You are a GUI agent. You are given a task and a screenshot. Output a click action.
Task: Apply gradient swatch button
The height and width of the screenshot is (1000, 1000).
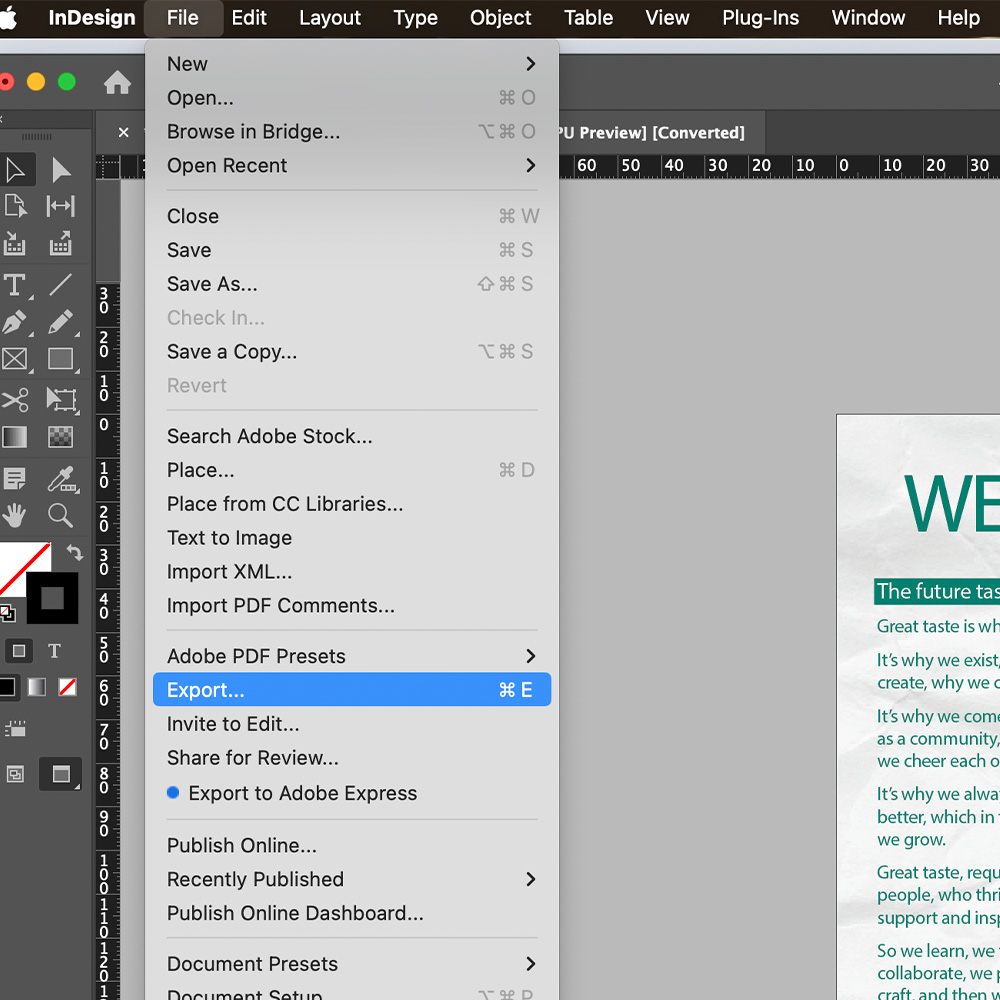pyautogui.click(x=37, y=688)
